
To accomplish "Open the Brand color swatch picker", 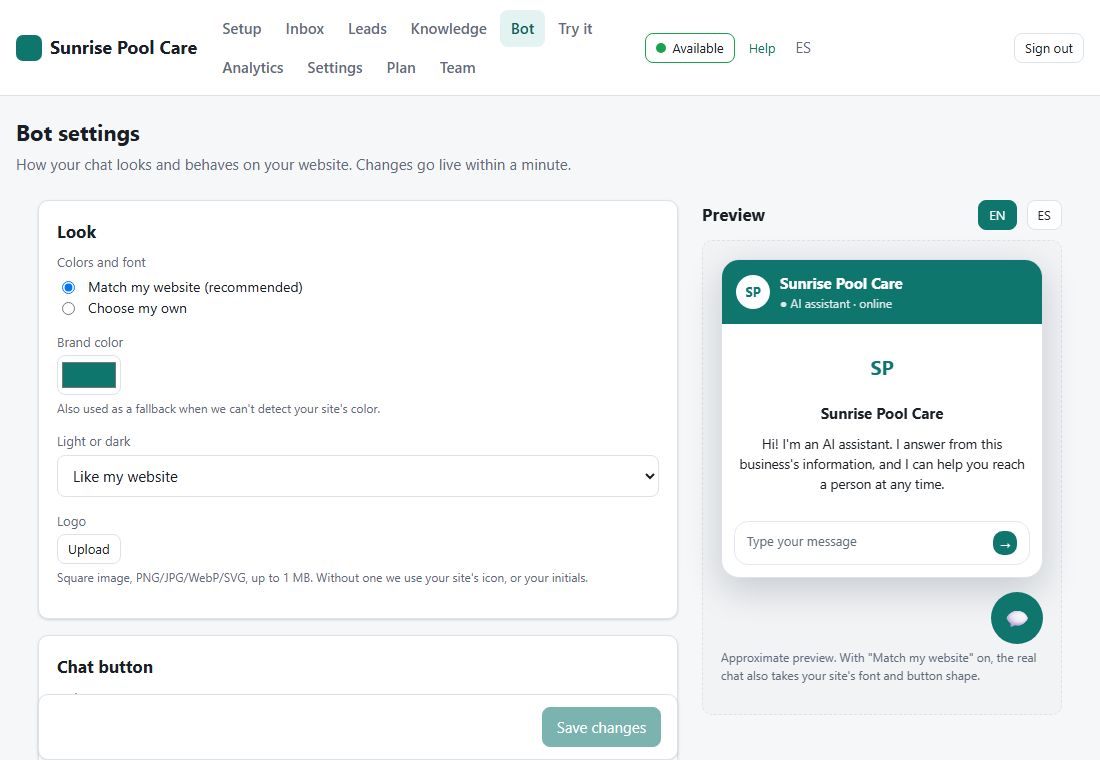I will pos(88,375).
